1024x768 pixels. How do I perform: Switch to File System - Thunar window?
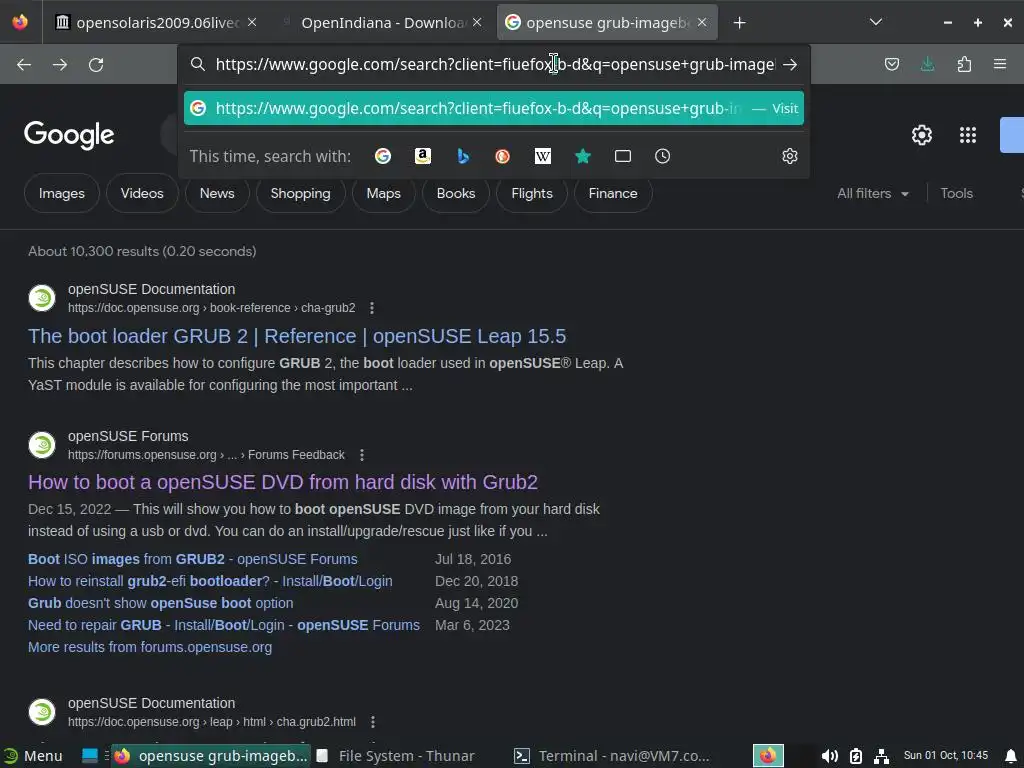396,756
